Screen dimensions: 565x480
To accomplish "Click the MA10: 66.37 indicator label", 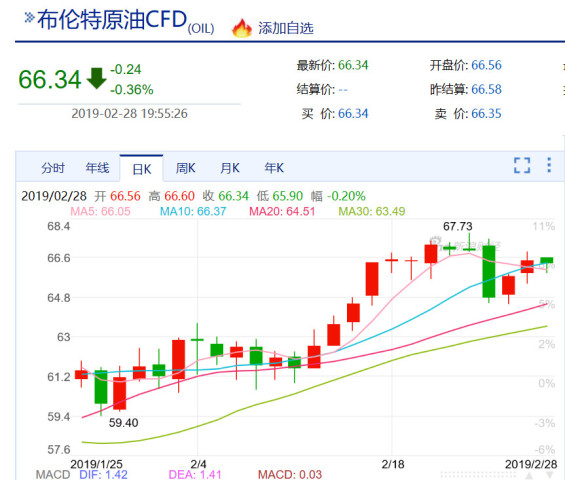I will point(193,211).
